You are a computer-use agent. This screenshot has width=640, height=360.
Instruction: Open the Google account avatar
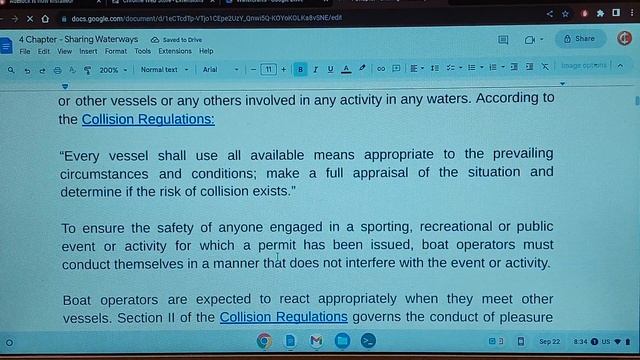click(x=624, y=38)
